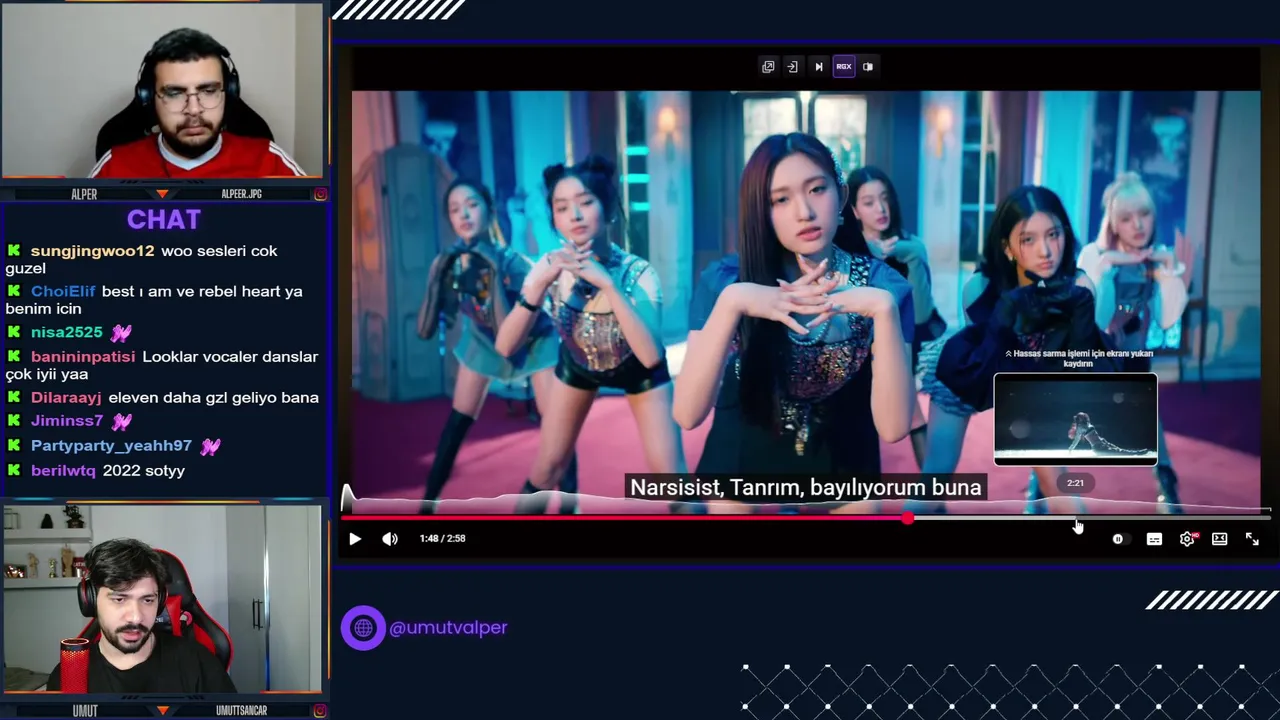Click the Kick badge beside Dilaraayj
This screenshot has height=720, width=1280.
14,397
